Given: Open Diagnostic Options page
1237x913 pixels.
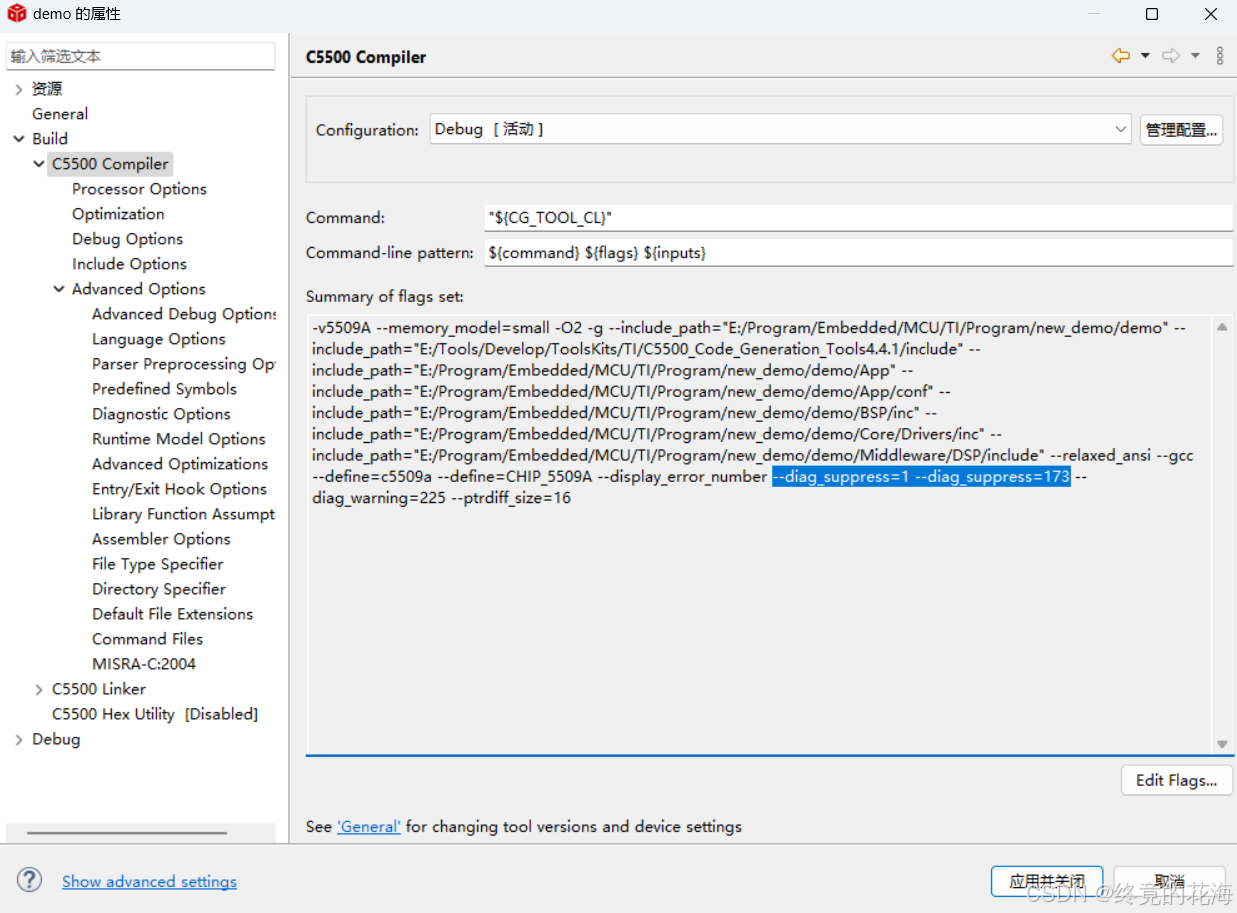Looking at the screenshot, I should point(161,414).
